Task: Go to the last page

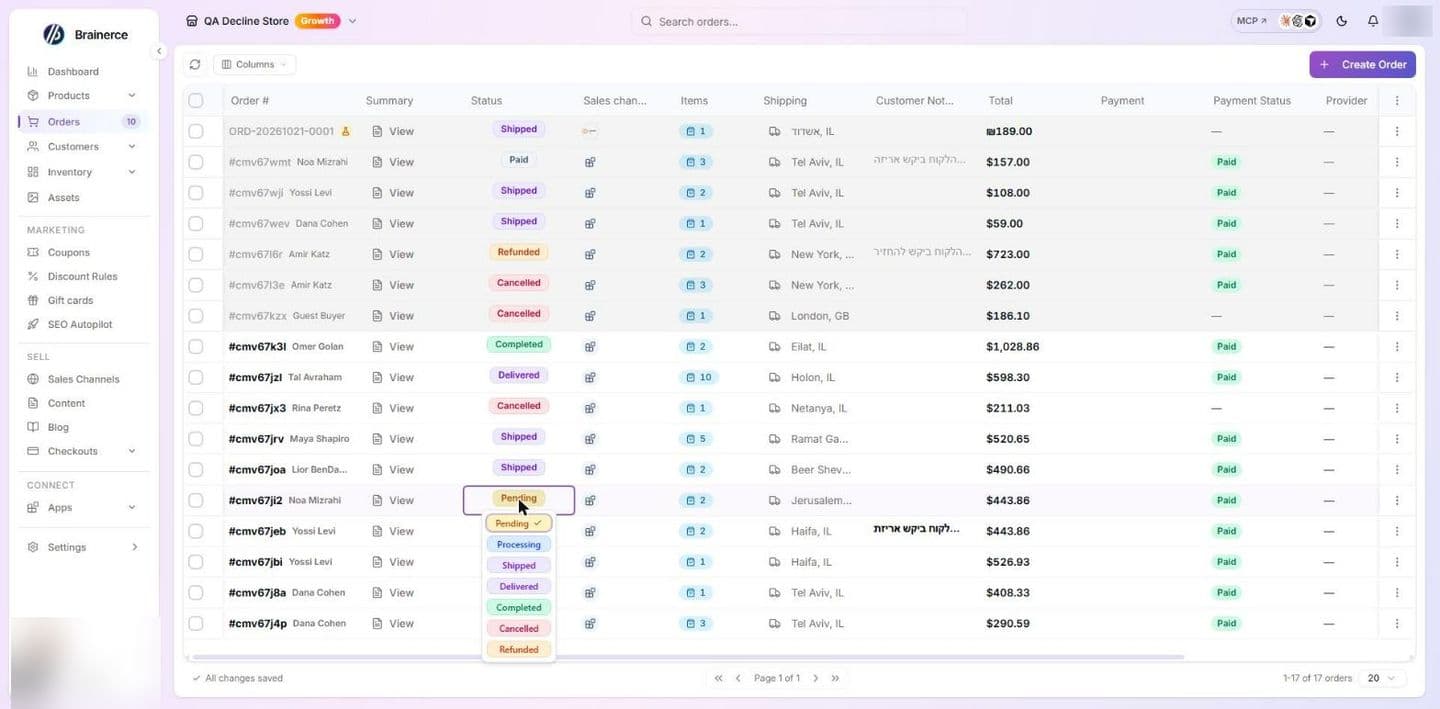Action: (x=836, y=678)
